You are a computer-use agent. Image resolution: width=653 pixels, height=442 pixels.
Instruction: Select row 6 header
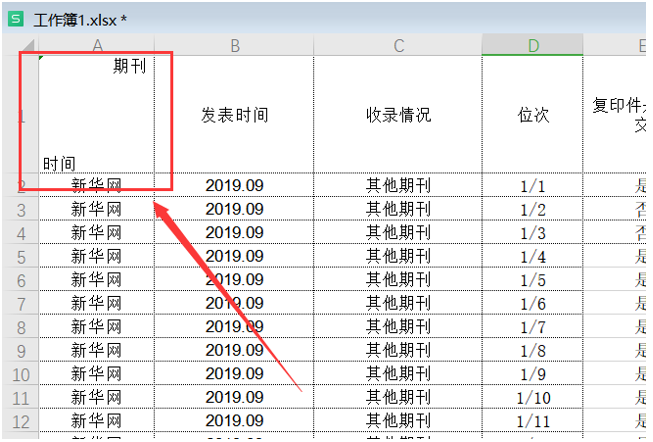point(21,280)
